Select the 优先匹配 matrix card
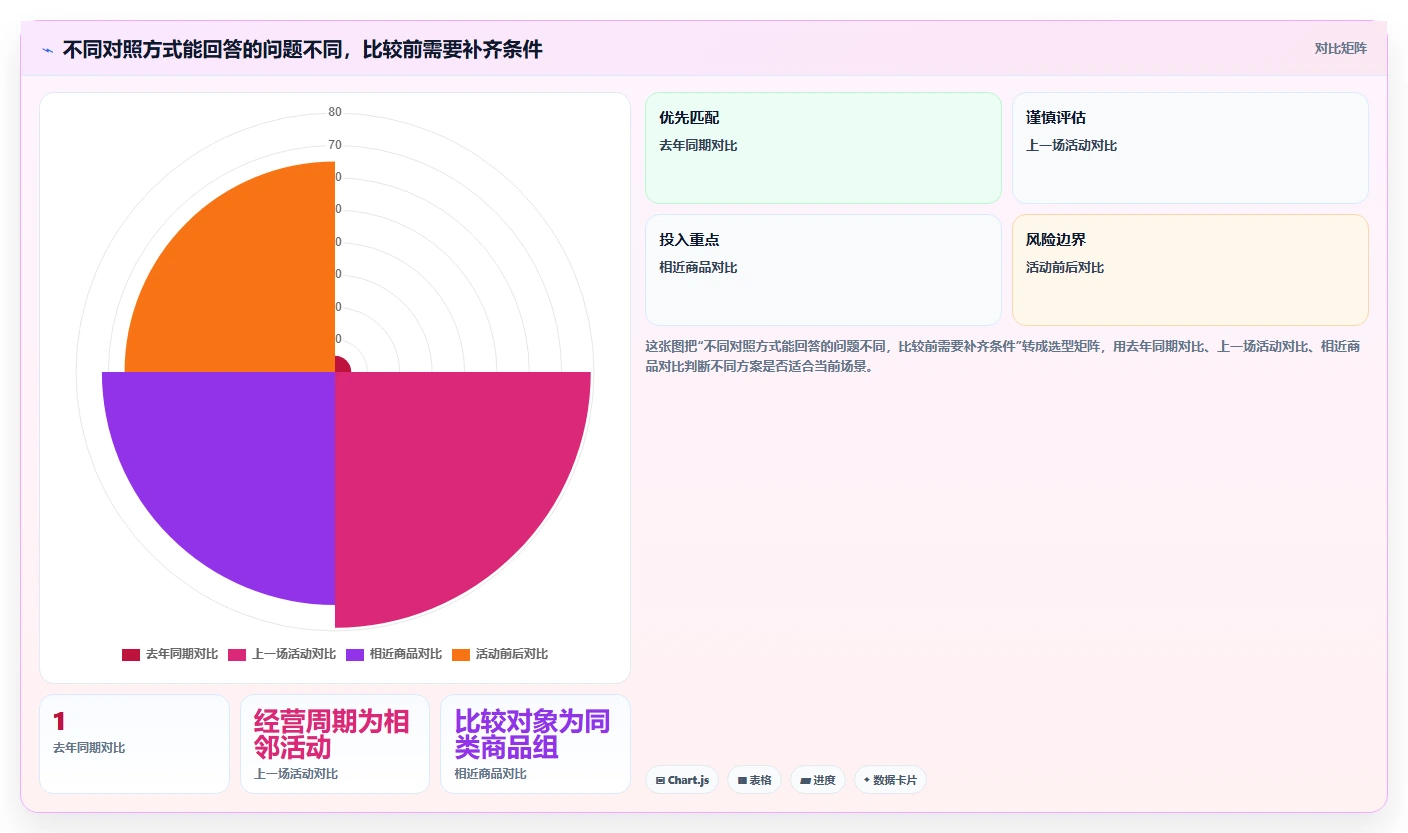1408x833 pixels. [x=823, y=148]
